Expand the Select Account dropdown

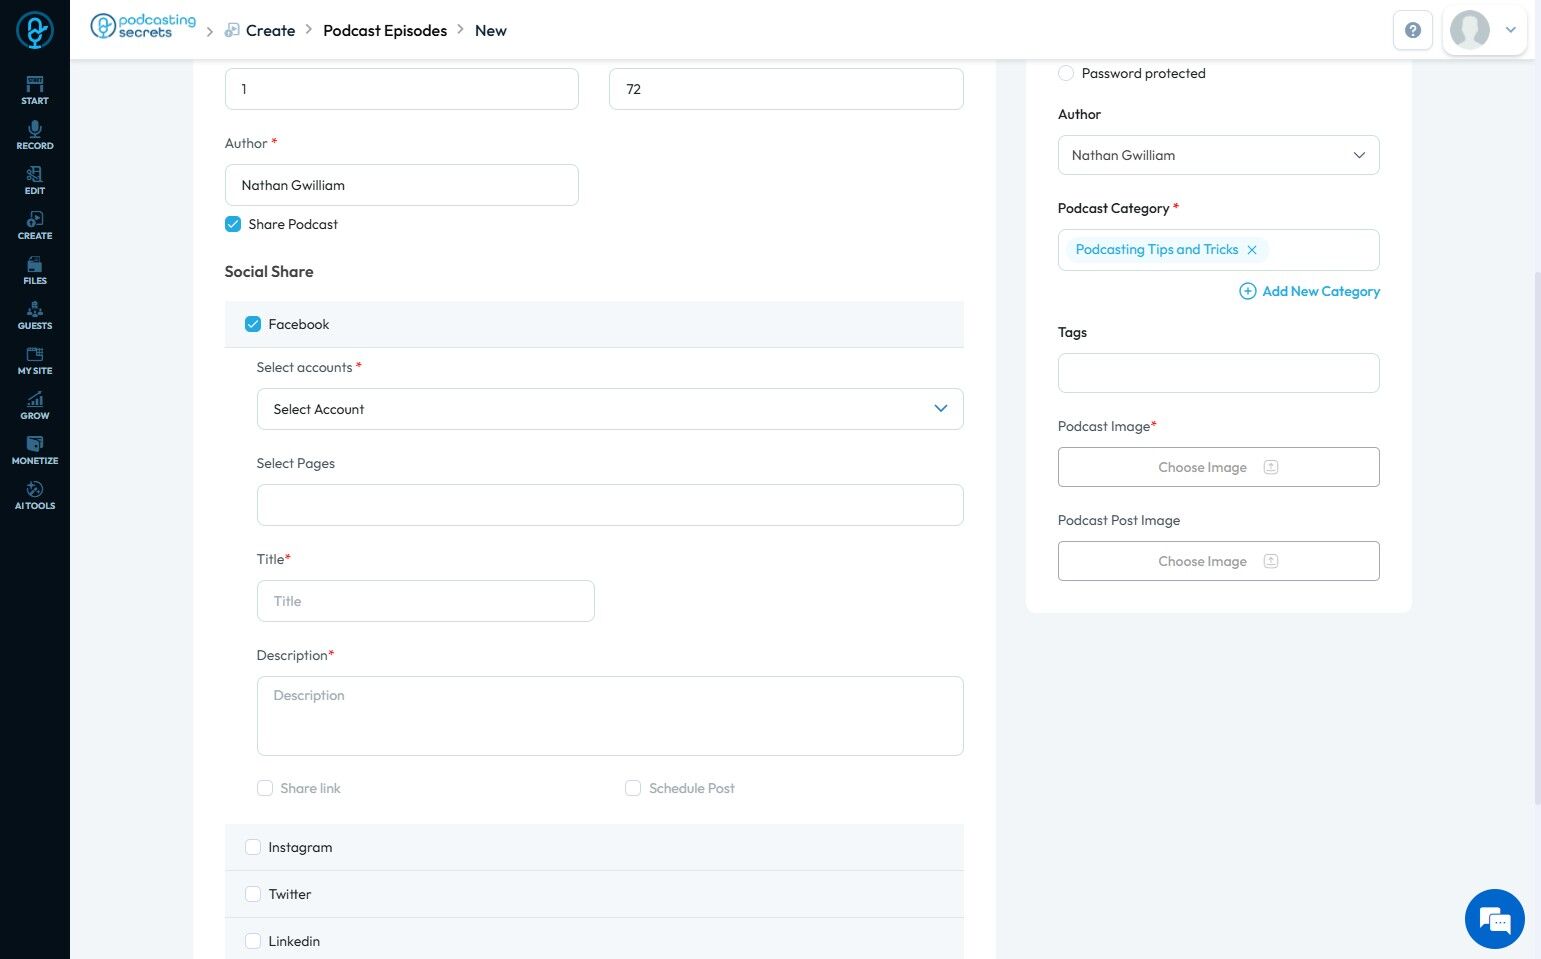[610, 409]
